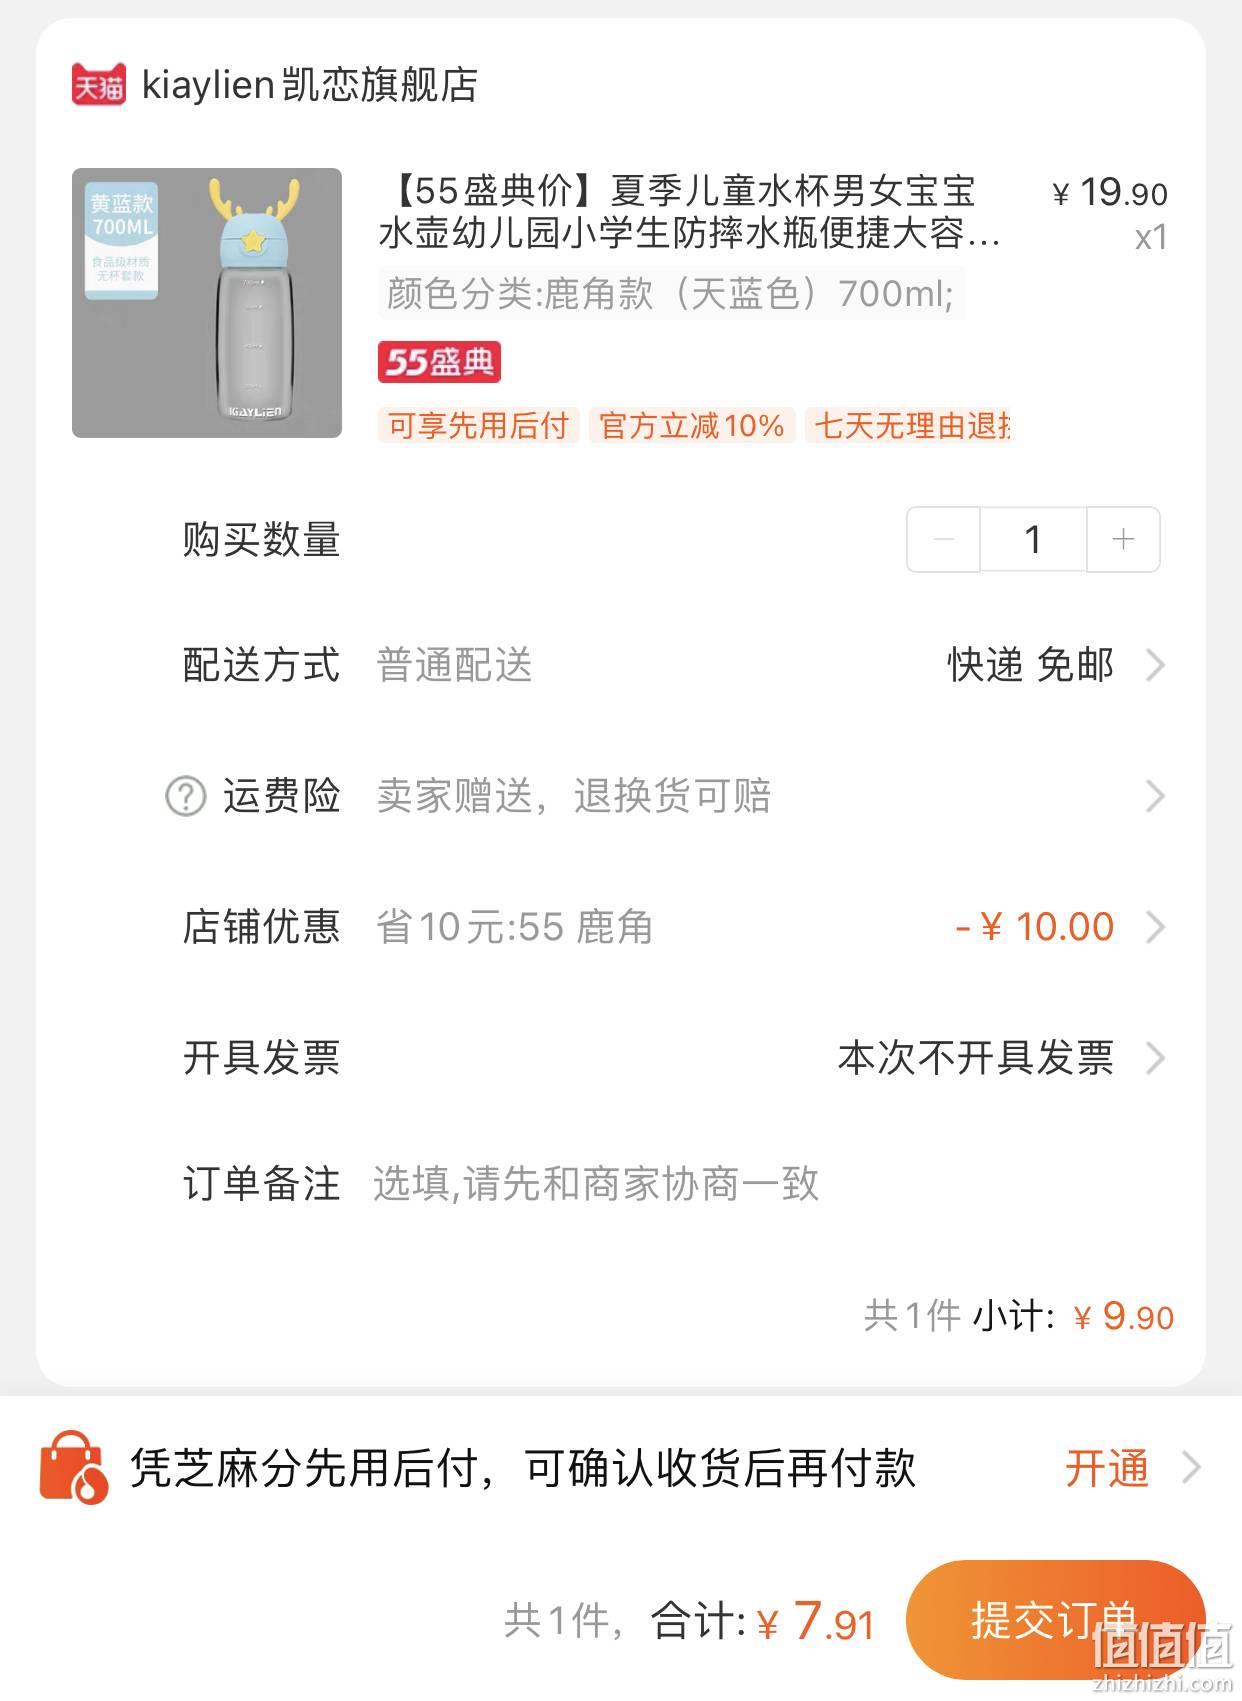Image resolution: width=1242 pixels, height=1701 pixels.
Task: Click the 运费险 question mark help icon
Action: 185,797
